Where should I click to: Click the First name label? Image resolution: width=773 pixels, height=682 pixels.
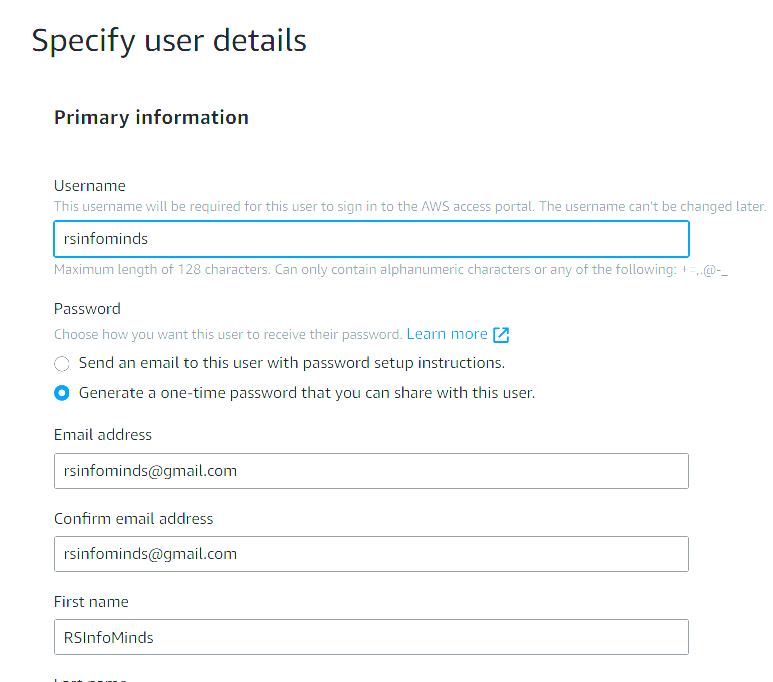[x=91, y=602]
